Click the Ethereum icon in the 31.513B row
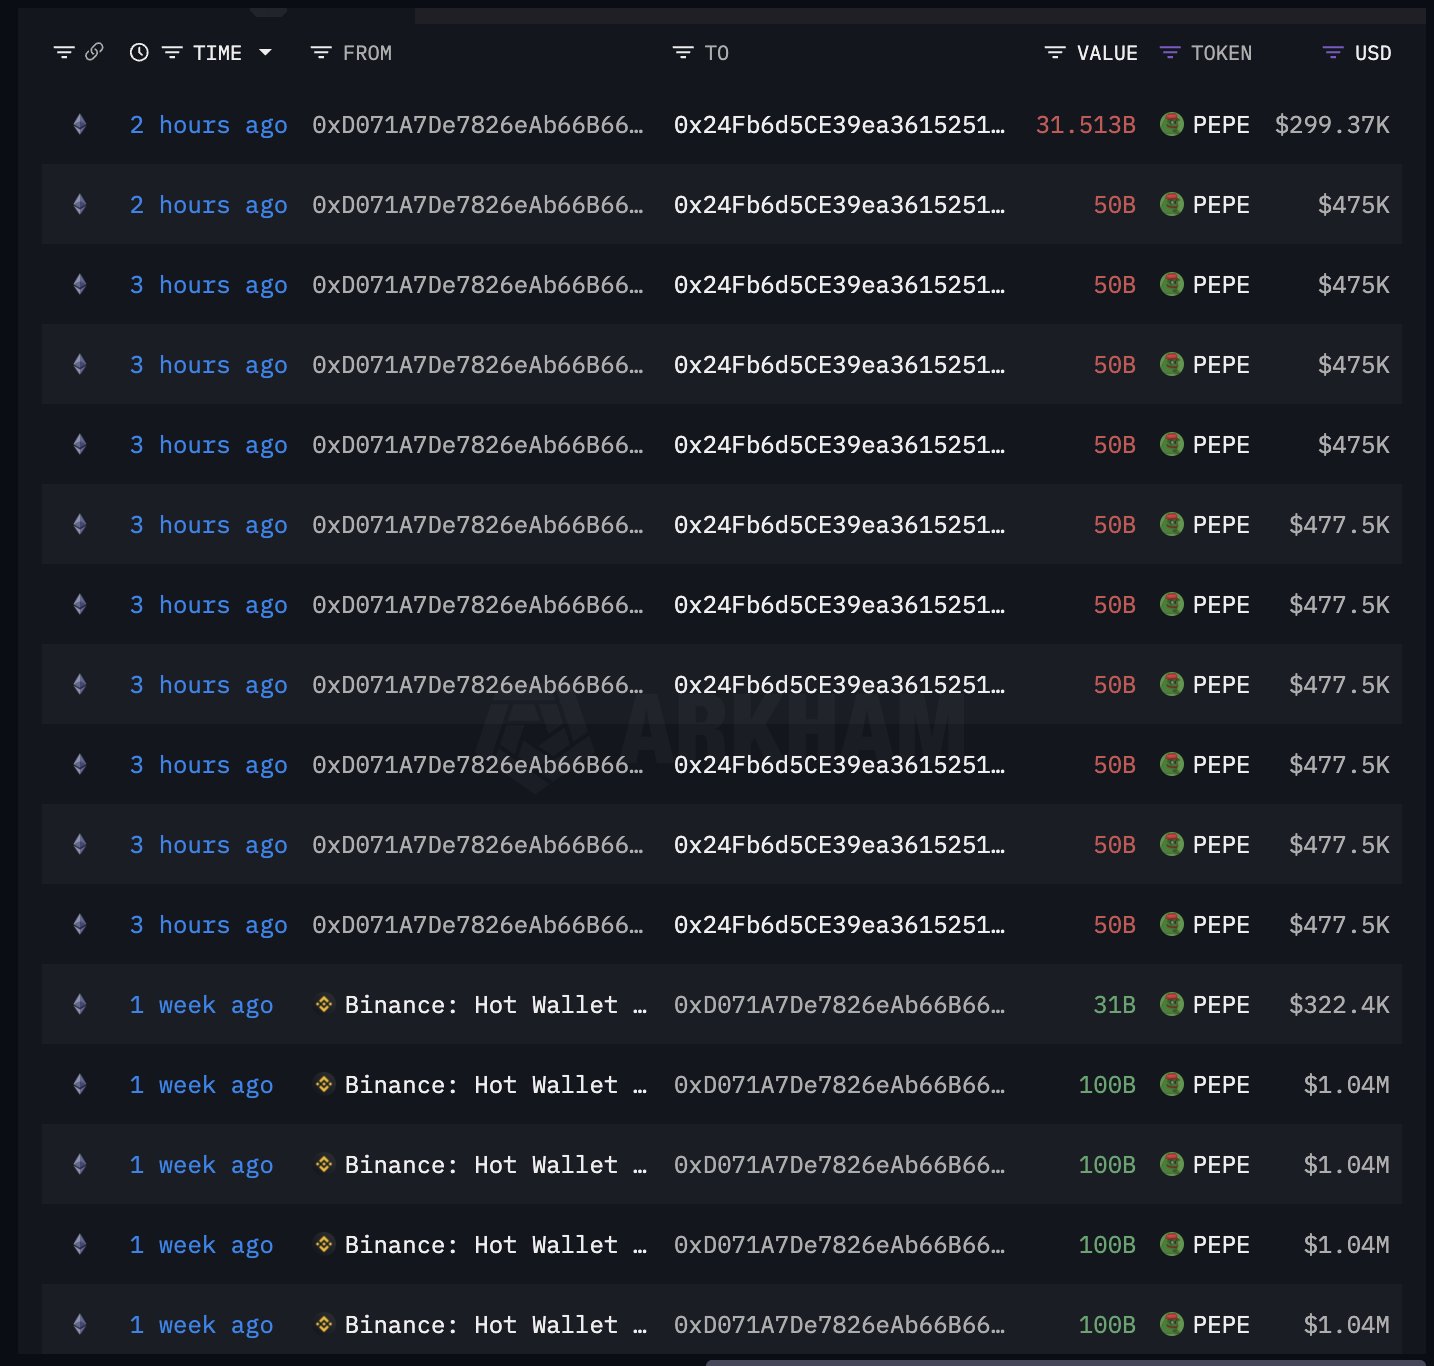The width and height of the screenshot is (1434, 1366). pos(80,124)
